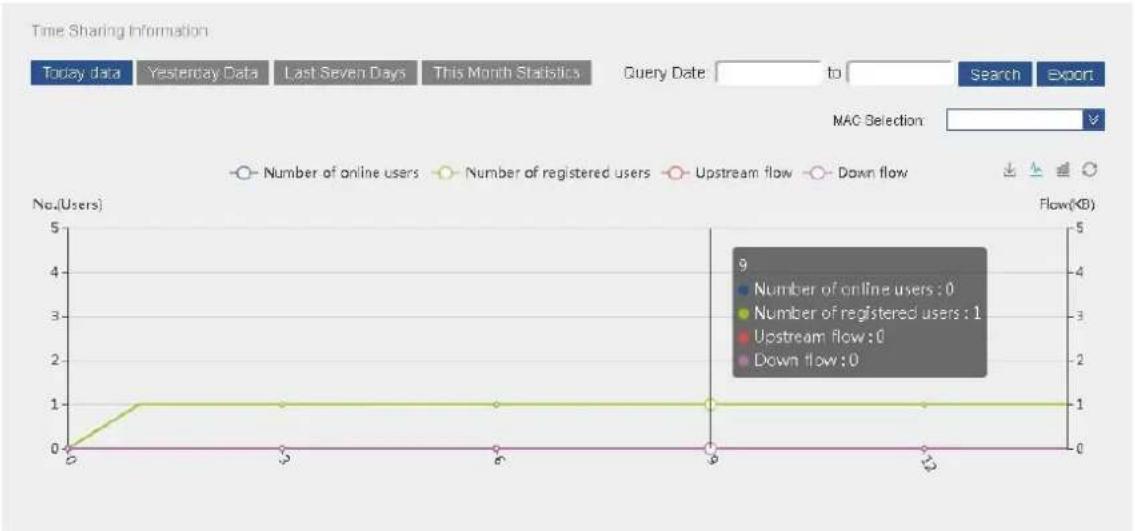Focus the Query Date end field

900,74
